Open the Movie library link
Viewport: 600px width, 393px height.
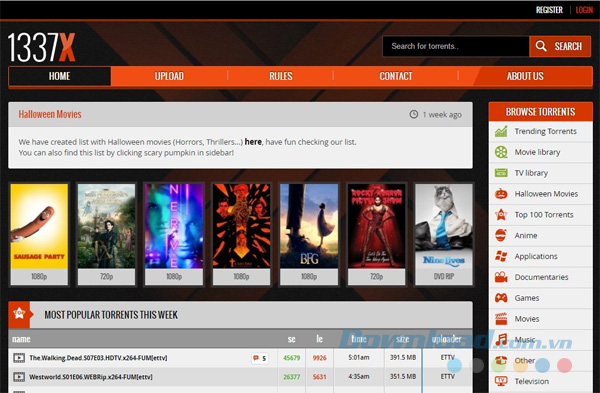pyautogui.click(x=537, y=152)
